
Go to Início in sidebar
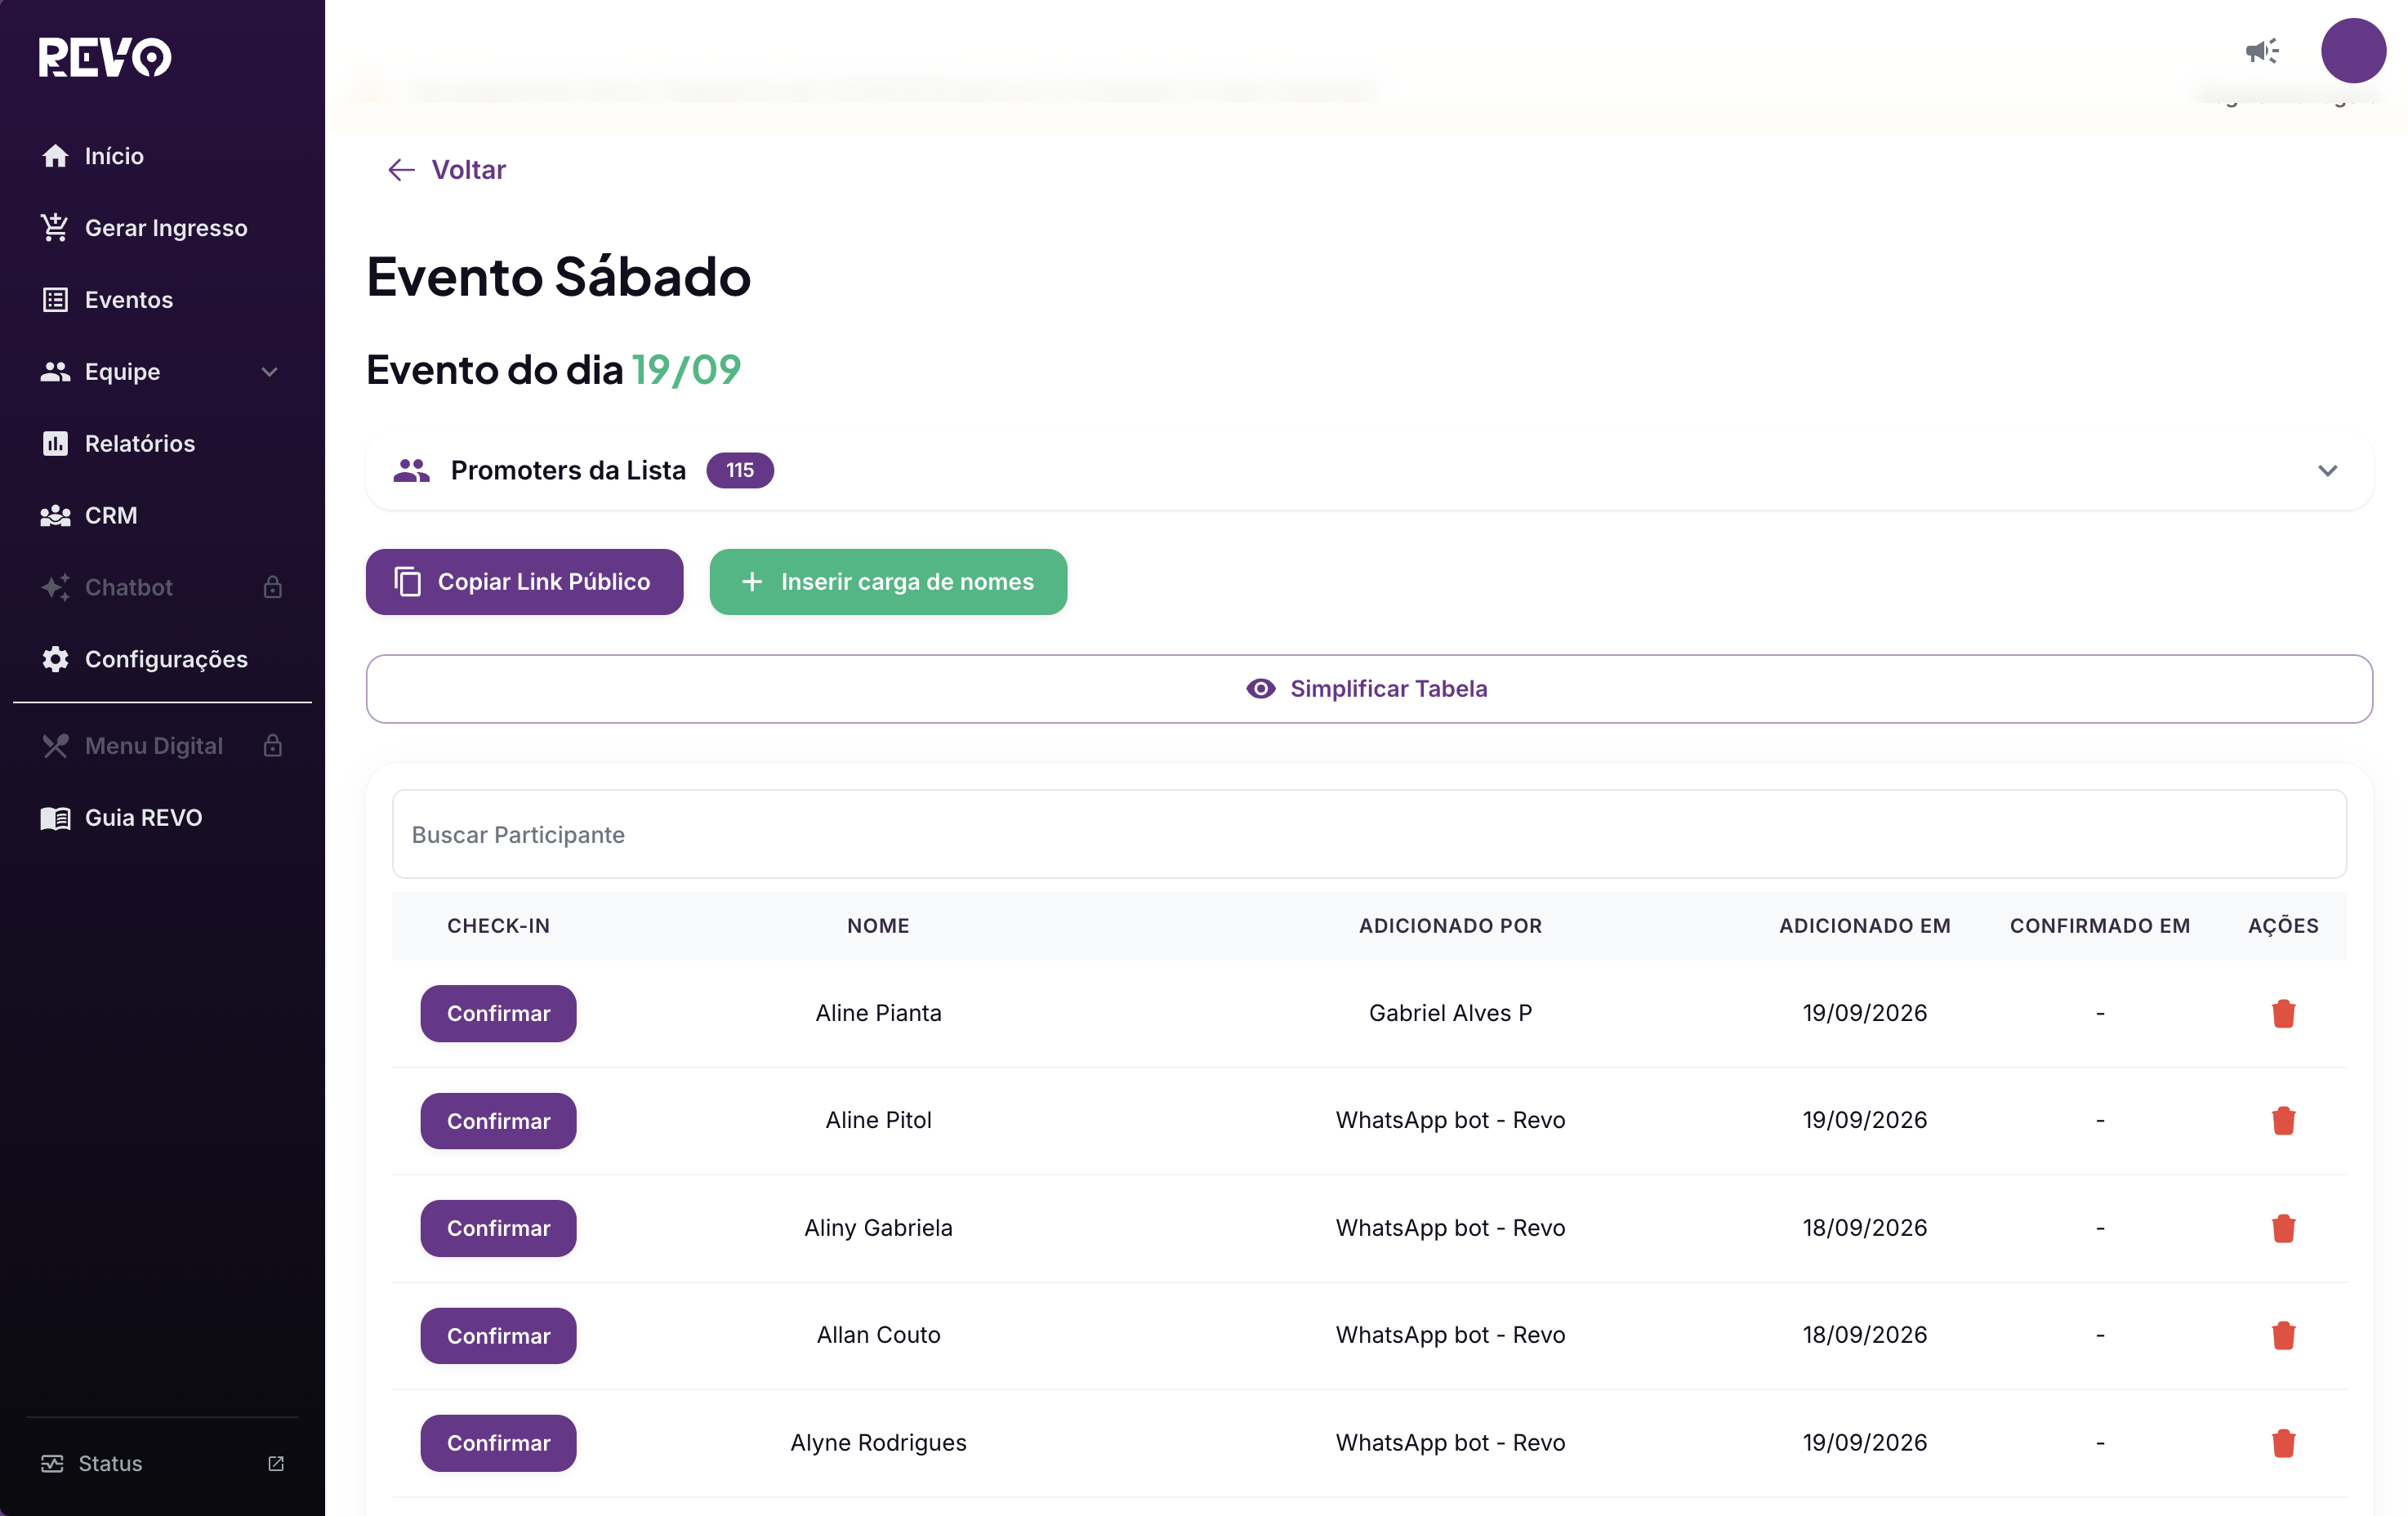pyautogui.click(x=162, y=156)
